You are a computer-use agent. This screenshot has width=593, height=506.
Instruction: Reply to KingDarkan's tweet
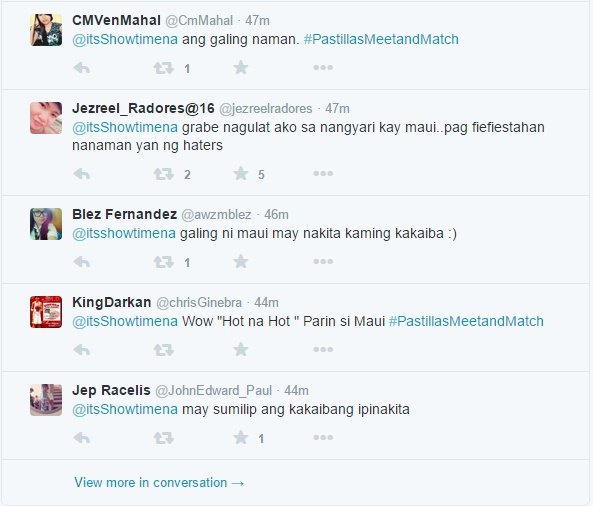(82, 350)
